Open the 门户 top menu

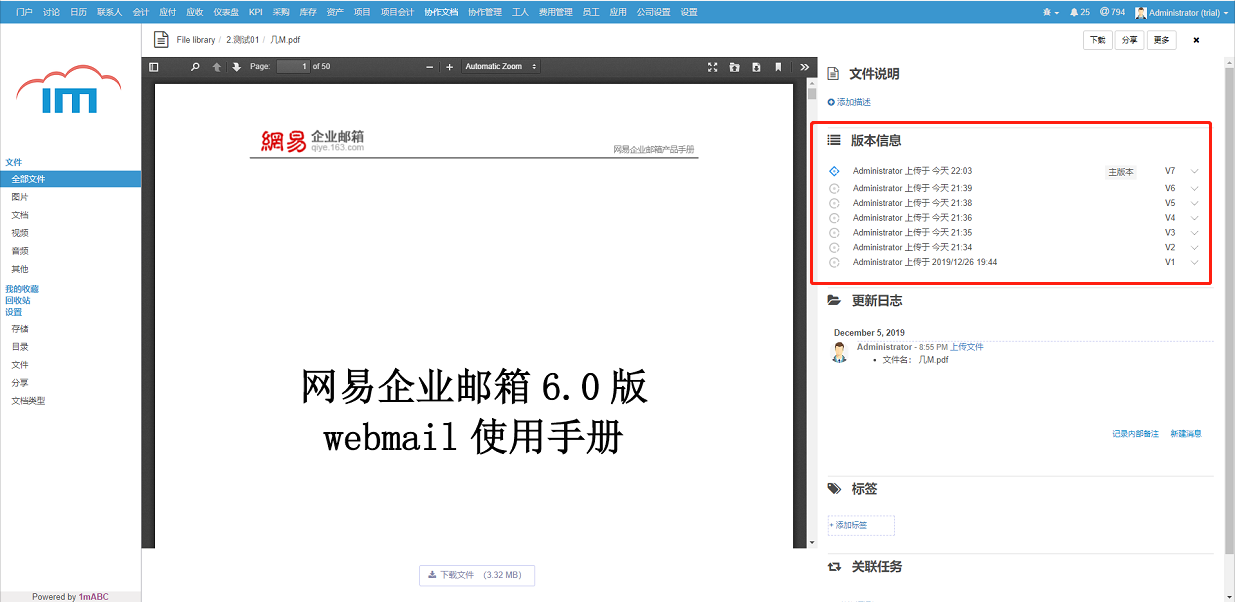coord(24,12)
